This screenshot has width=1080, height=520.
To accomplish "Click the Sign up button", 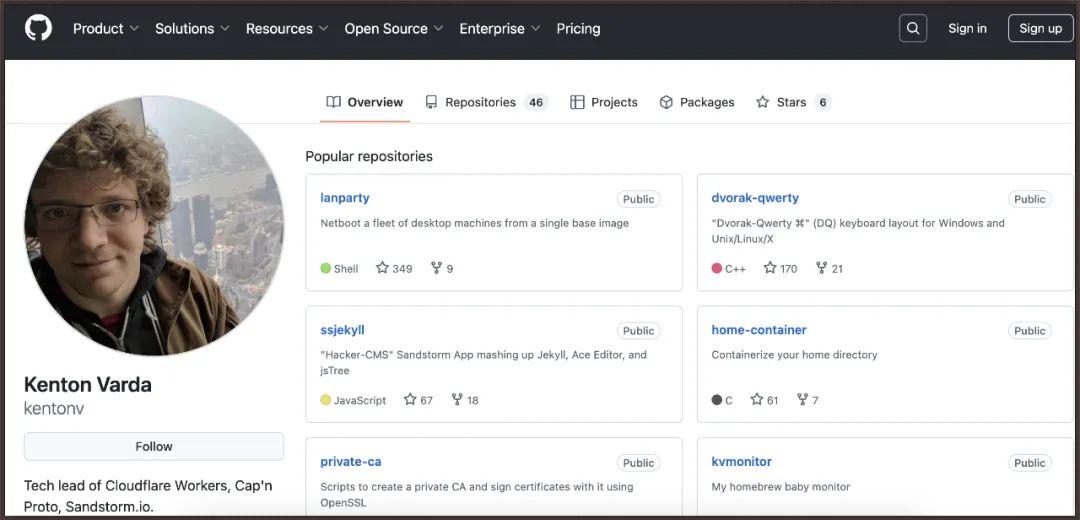I will click(1040, 28).
